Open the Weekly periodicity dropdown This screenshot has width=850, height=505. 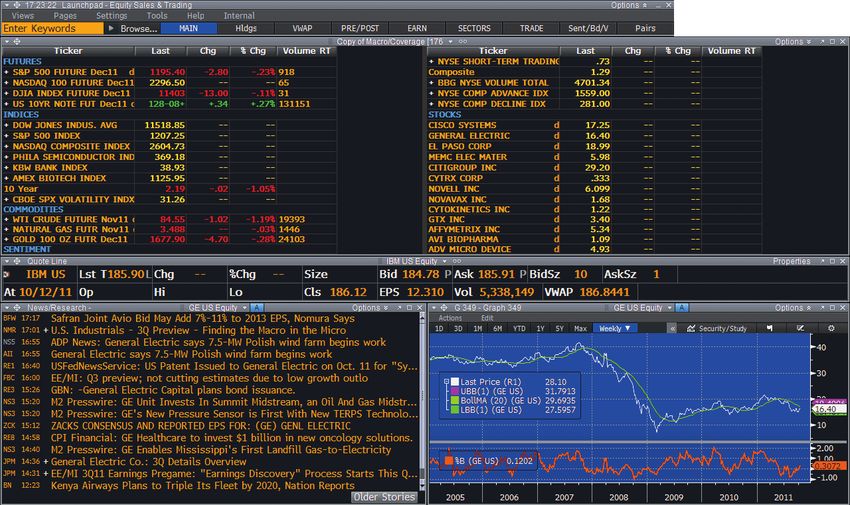point(615,328)
